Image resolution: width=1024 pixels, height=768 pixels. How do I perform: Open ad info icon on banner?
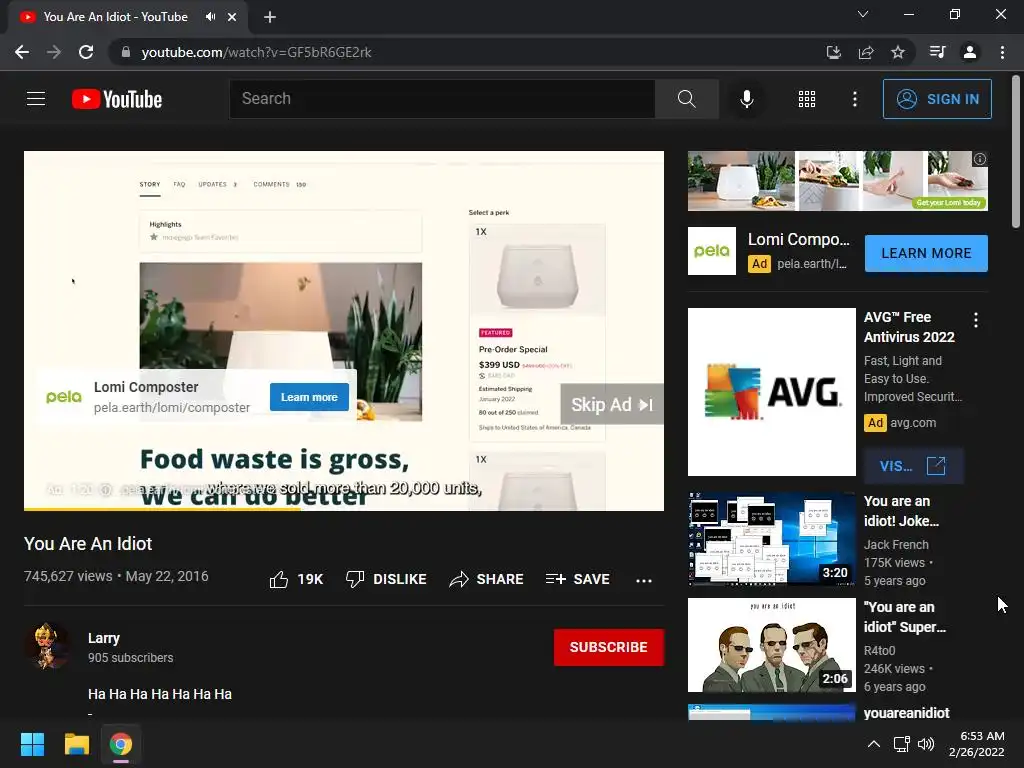(x=980, y=159)
